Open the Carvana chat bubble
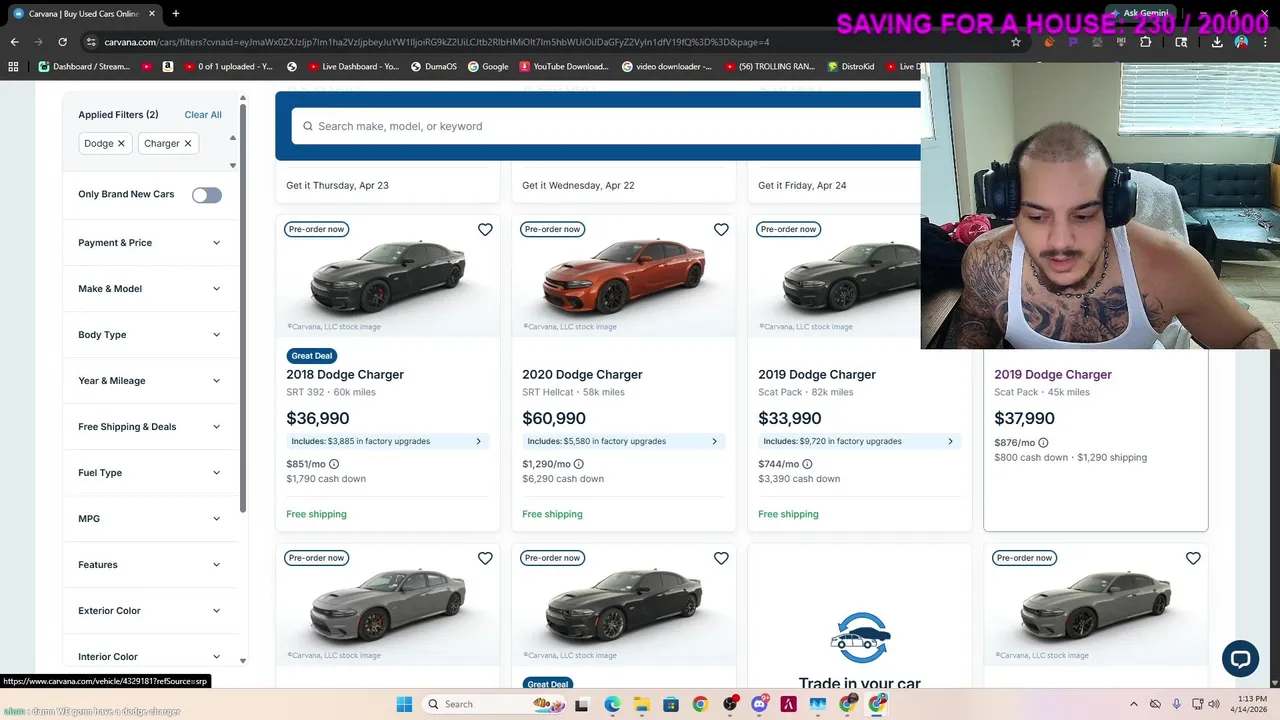Viewport: 1280px width, 720px height. (x=1240, y=658)
